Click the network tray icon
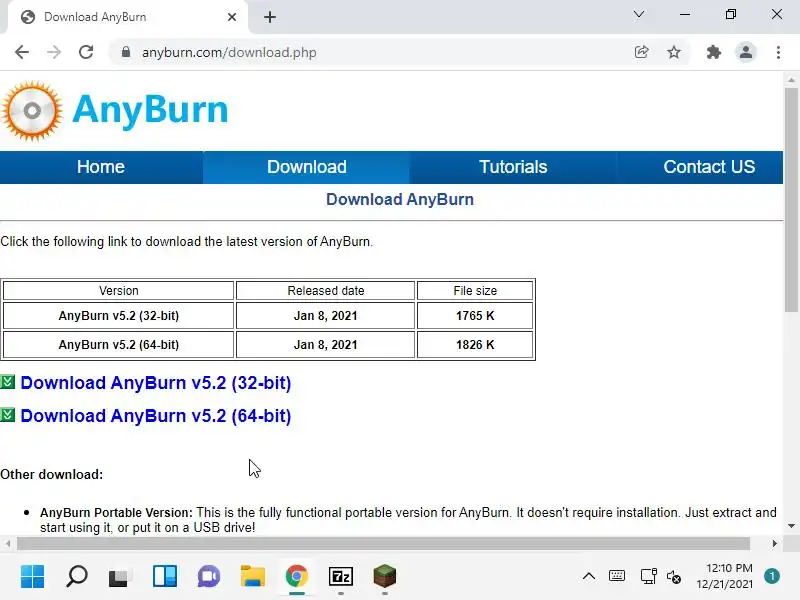This screenshot has height=600, width=800. click(648, 576)
